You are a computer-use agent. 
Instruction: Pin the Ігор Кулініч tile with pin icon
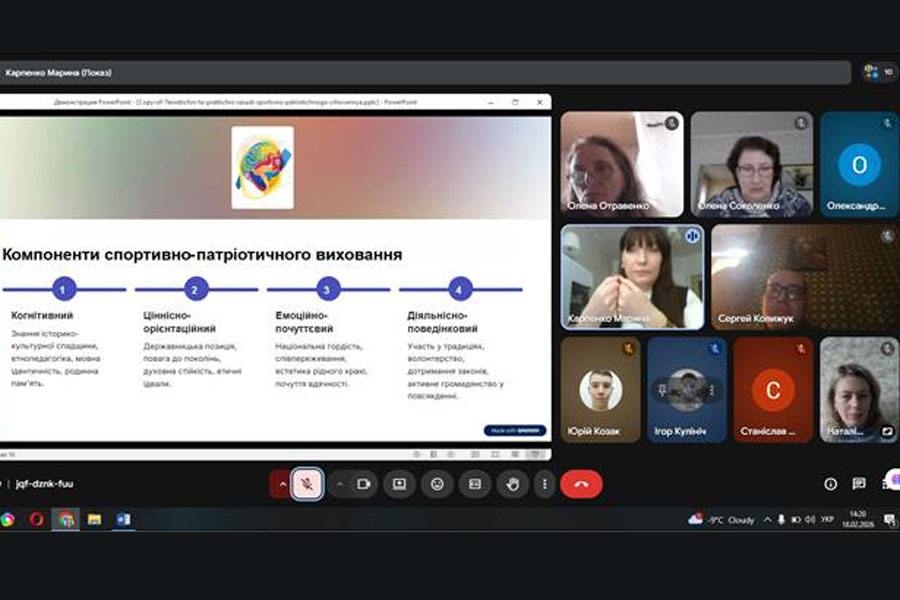662,390
